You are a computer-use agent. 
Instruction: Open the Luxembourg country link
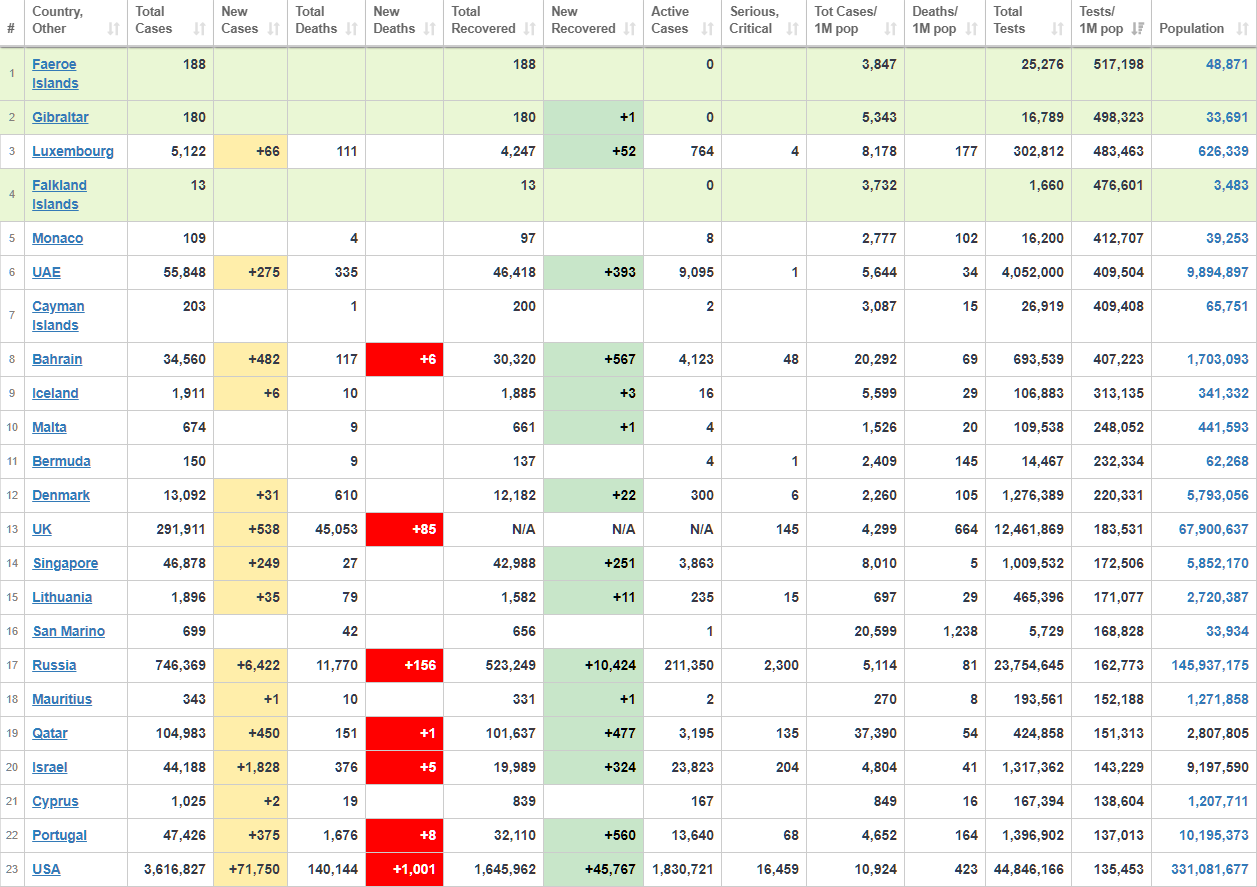[x=73, y=152]
